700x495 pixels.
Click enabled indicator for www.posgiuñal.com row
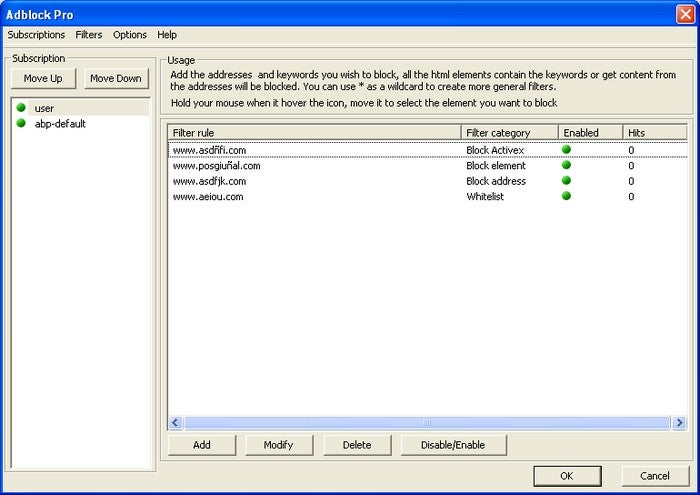(567, 165)
